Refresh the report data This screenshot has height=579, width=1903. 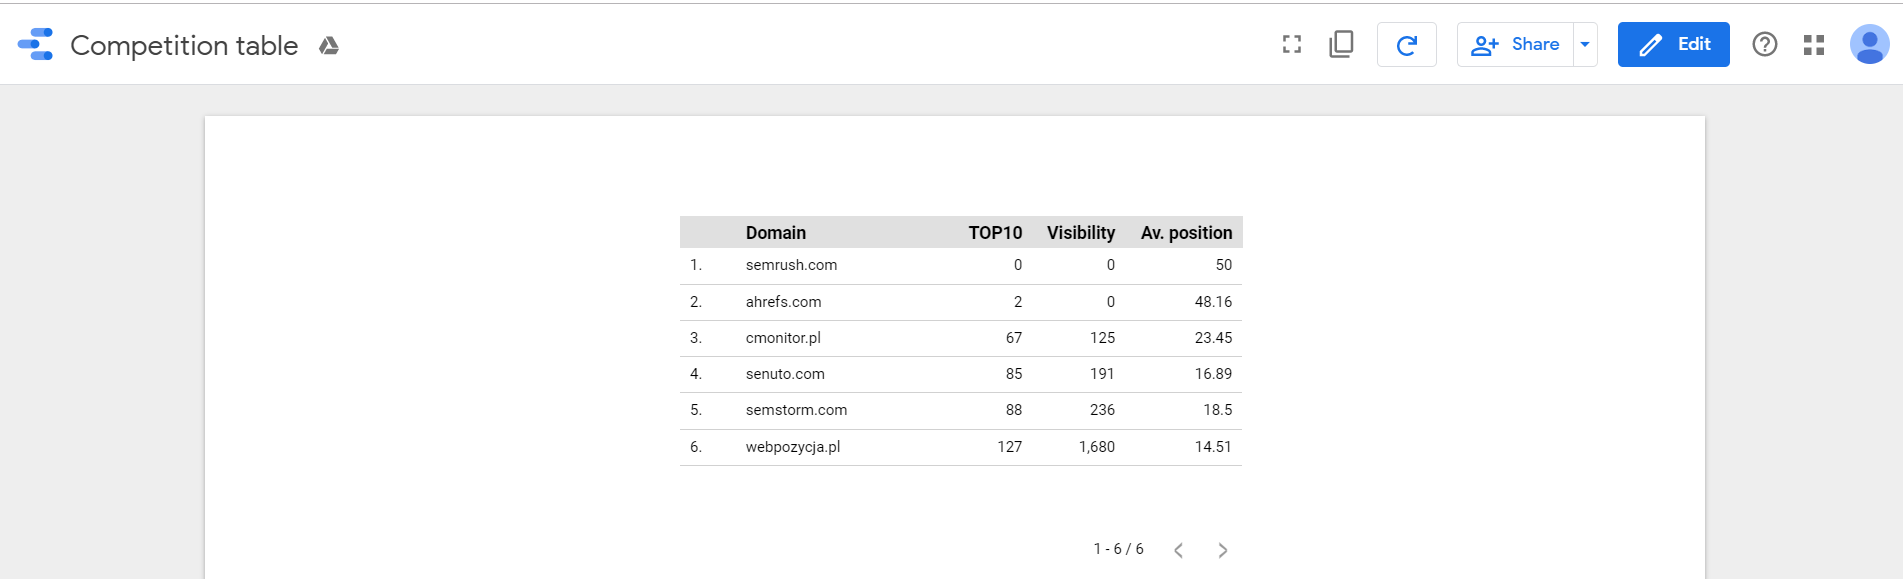[x=1406, y=45]
